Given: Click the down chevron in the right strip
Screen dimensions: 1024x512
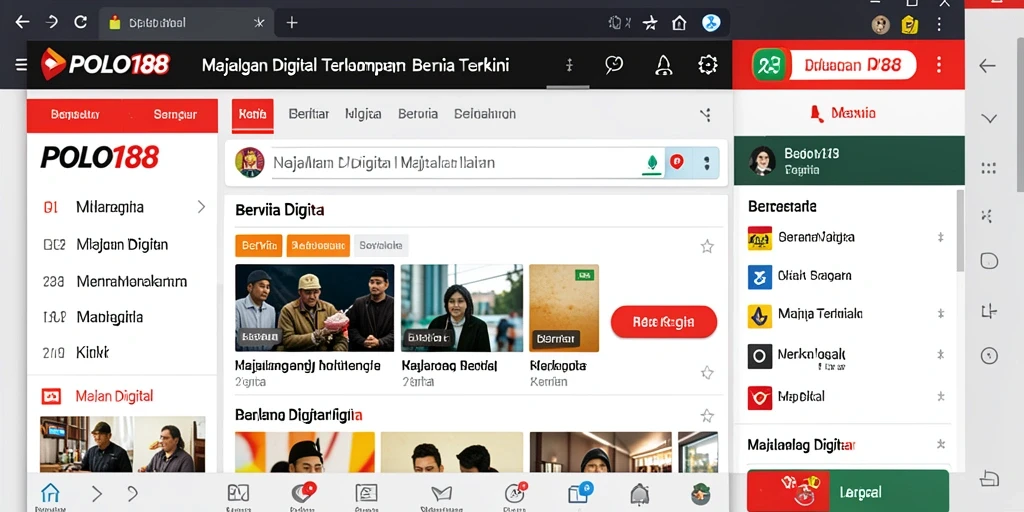Looking at the screenshot, I should 989,118.
